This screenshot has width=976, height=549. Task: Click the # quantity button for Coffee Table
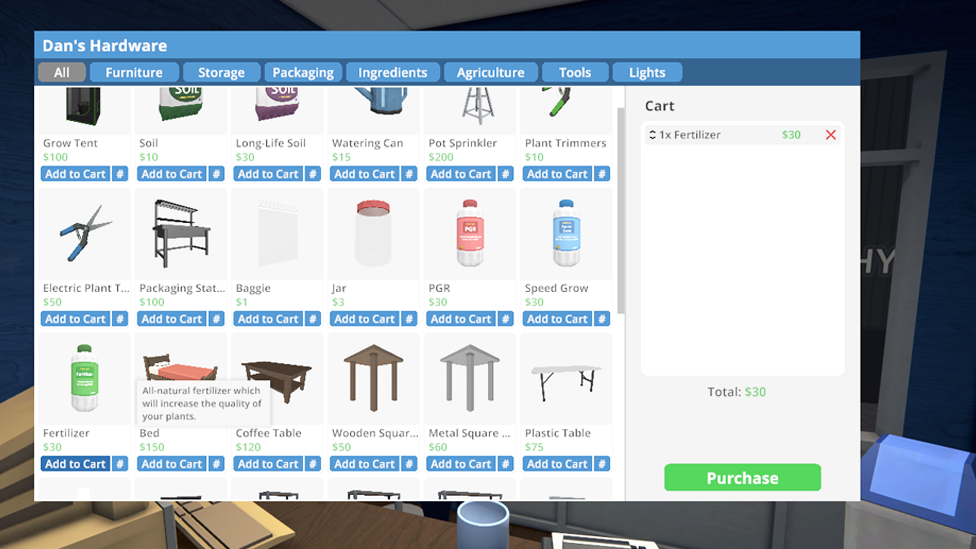point(313,464)
